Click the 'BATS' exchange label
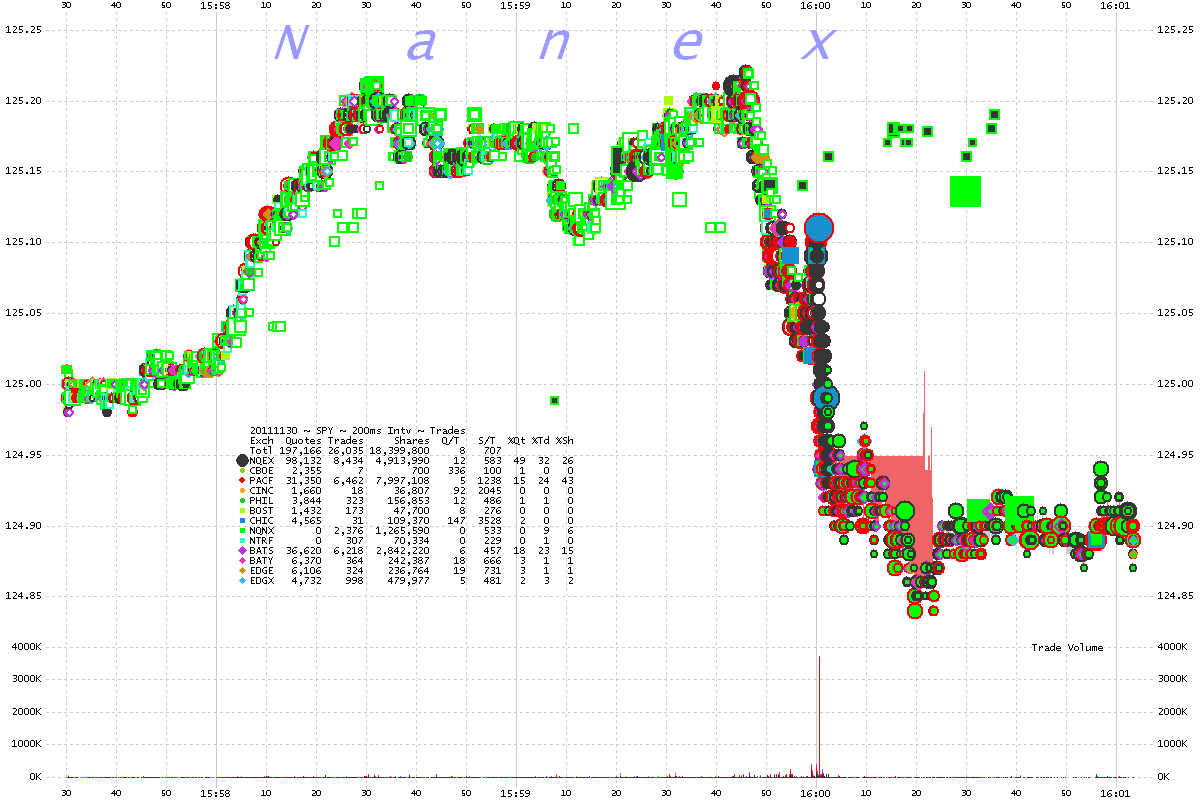This screenshot has height=800, width=1200. 262,550
